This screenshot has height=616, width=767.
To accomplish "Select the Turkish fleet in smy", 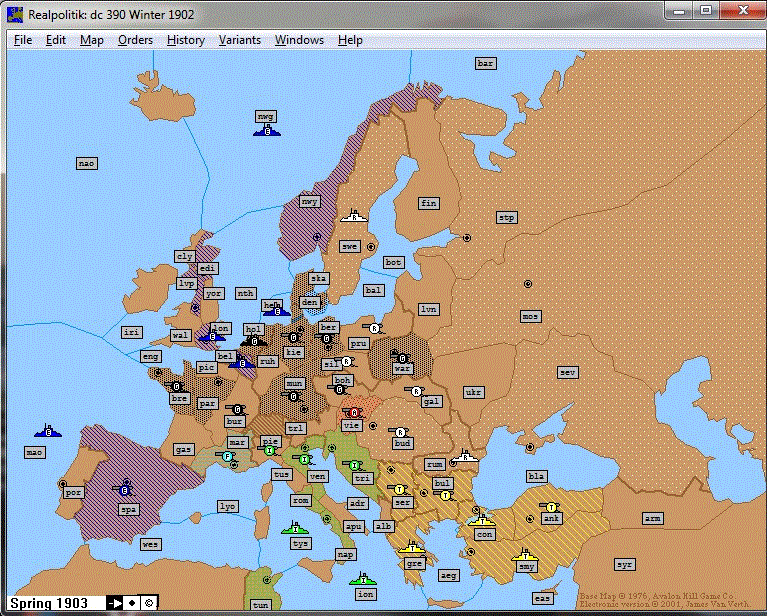I will 525,555.
